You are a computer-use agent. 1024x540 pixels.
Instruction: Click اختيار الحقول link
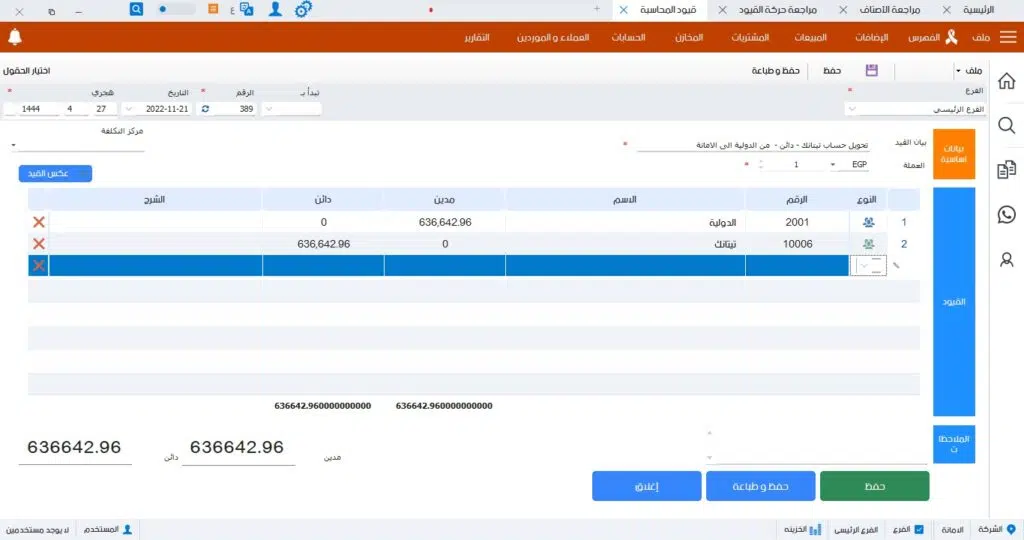click(x=26, y=71)
